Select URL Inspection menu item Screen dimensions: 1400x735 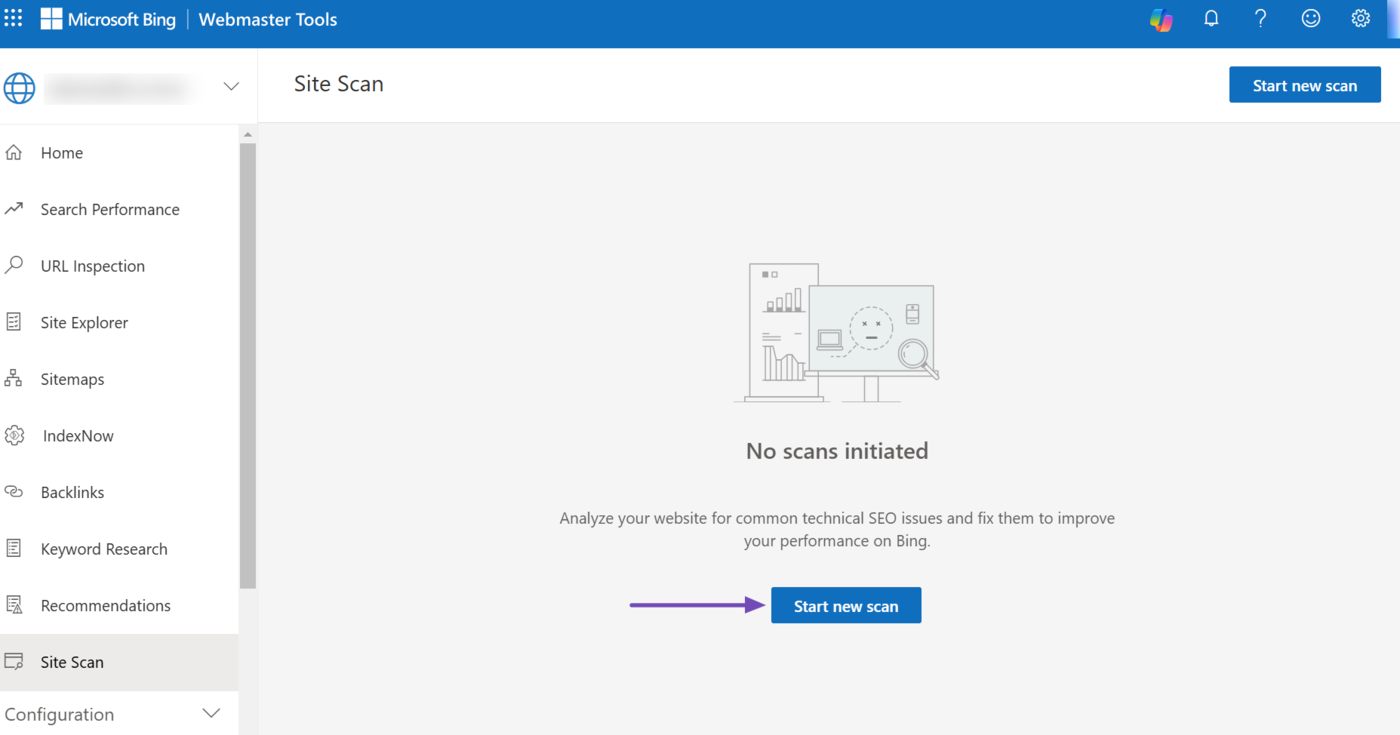pyautogui.click(x=93, y=266)
